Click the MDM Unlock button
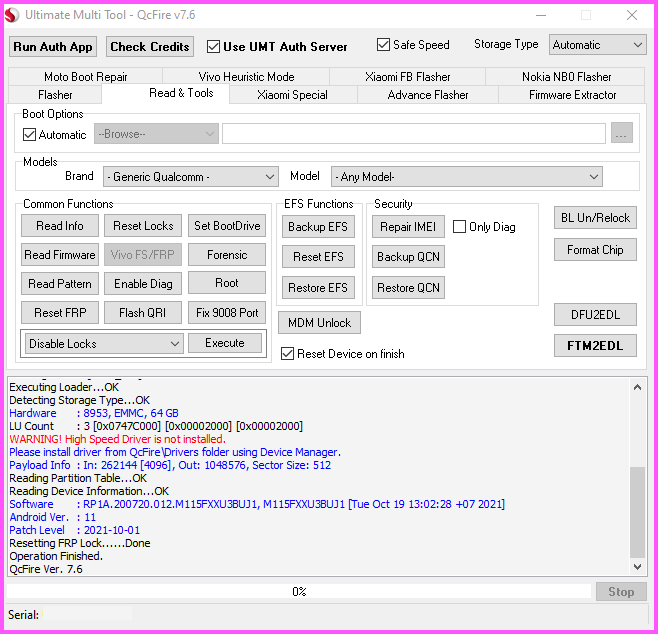Image resolution: width=658 pixels, height=634 pixels. 319,323
